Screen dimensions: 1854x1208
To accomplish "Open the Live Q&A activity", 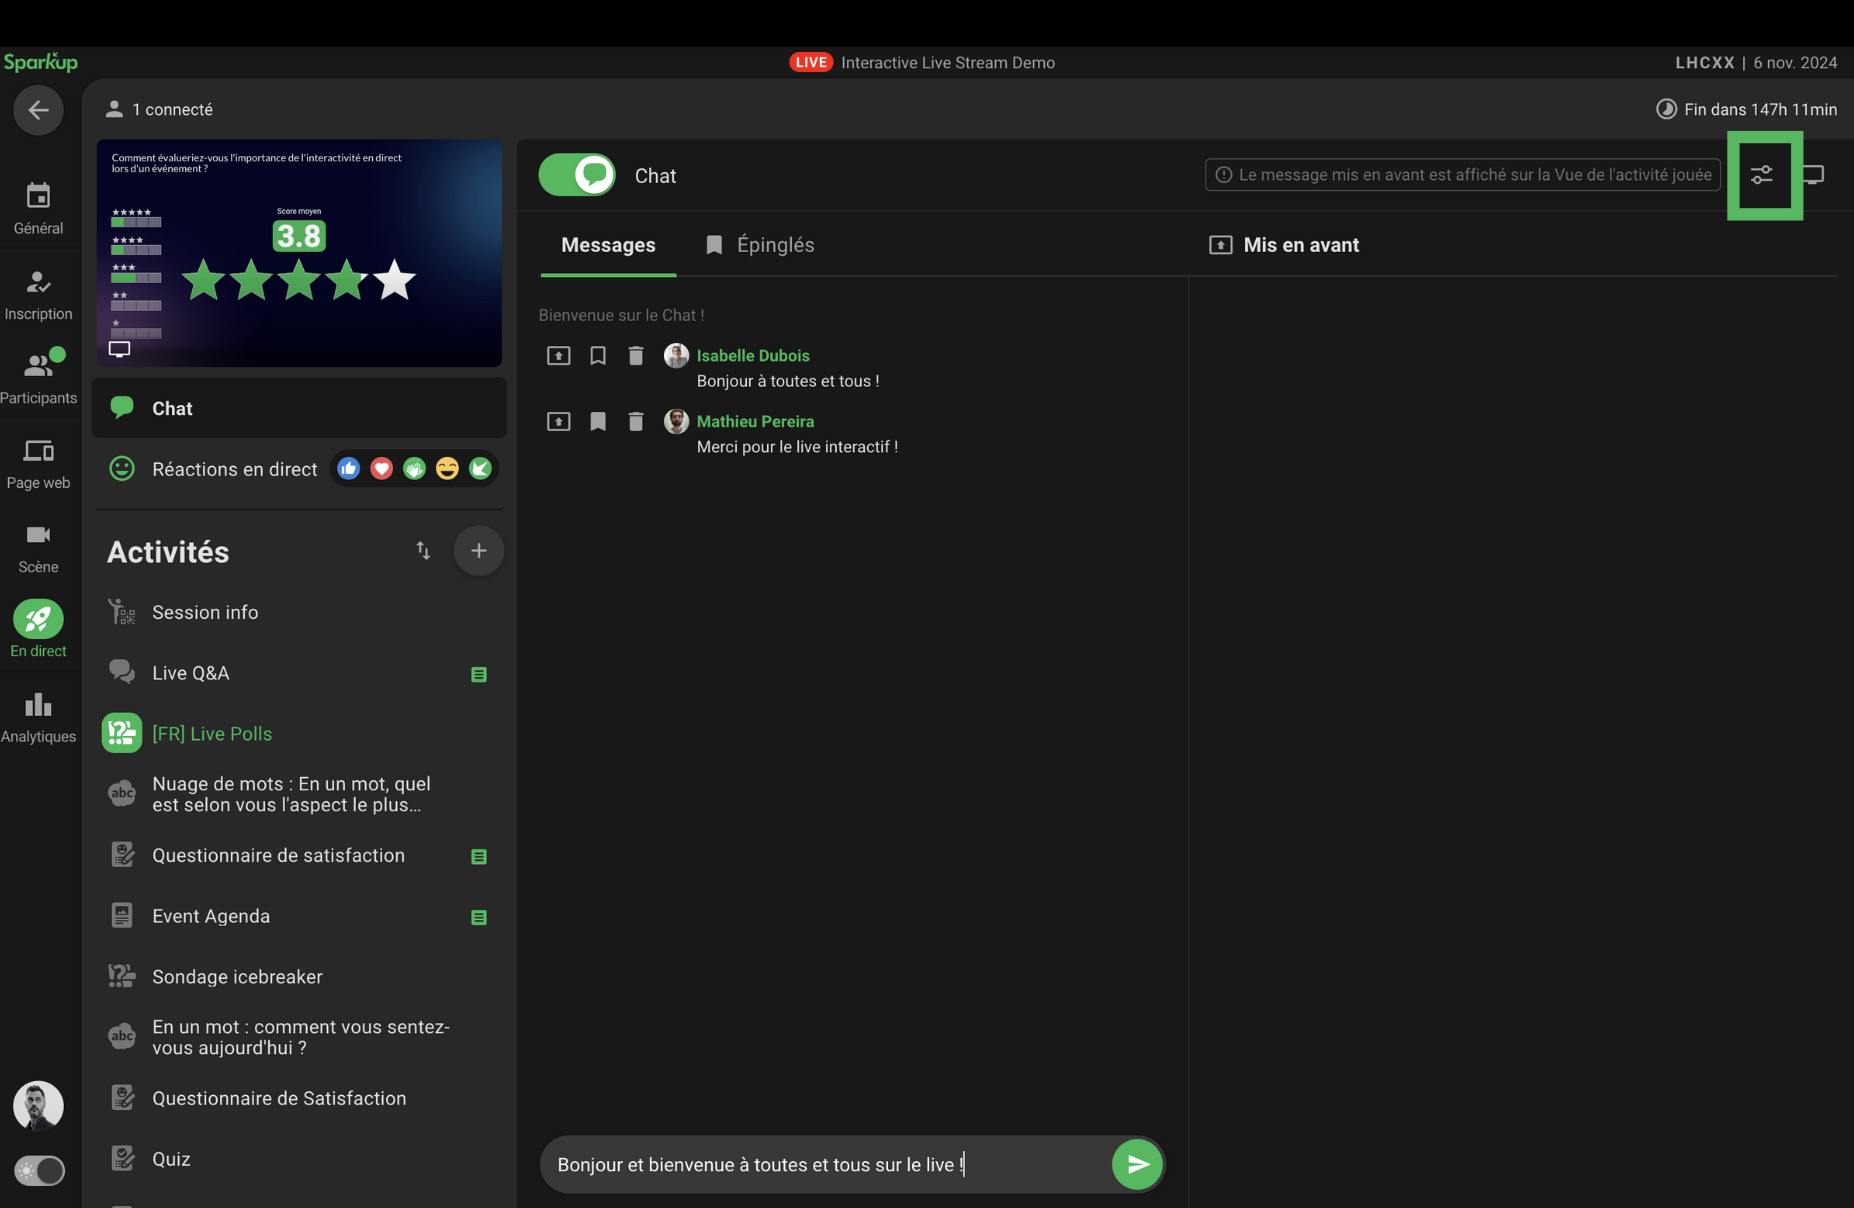I will pyautogui.click(x=191, y=673).
